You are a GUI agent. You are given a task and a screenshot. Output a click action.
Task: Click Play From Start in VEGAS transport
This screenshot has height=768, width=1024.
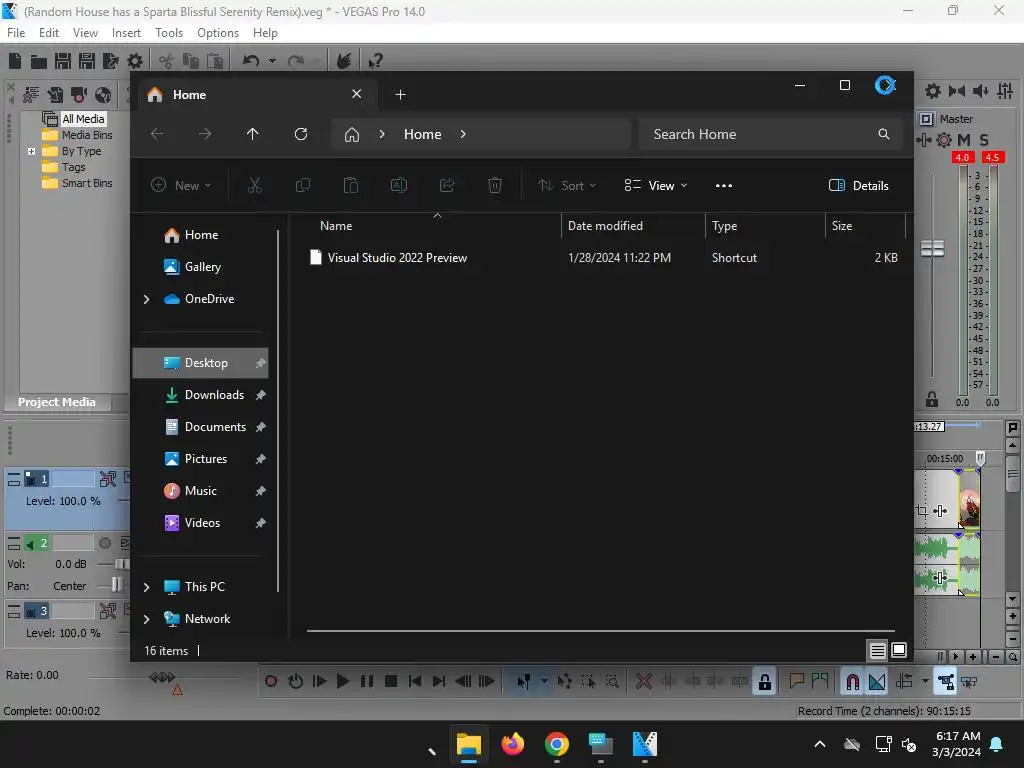coord(319,682)
